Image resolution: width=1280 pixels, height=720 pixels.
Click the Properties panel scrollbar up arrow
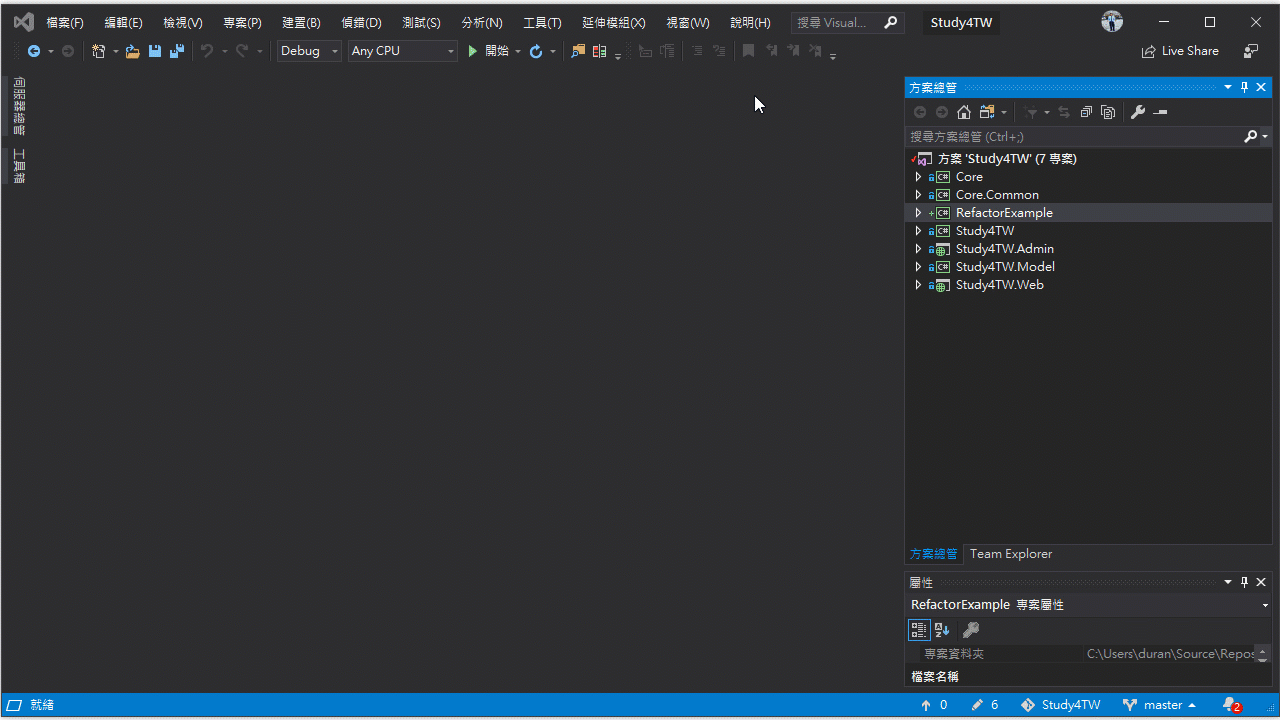click(1262, 649)
